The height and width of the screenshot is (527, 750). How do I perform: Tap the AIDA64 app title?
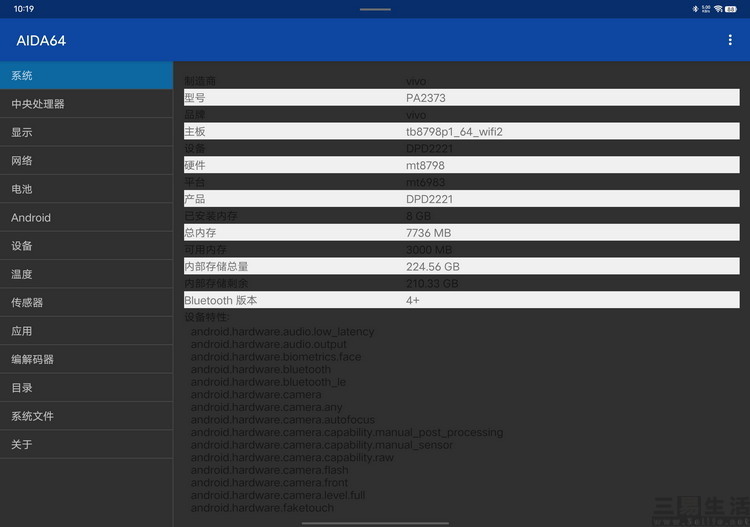coord(41,41)
